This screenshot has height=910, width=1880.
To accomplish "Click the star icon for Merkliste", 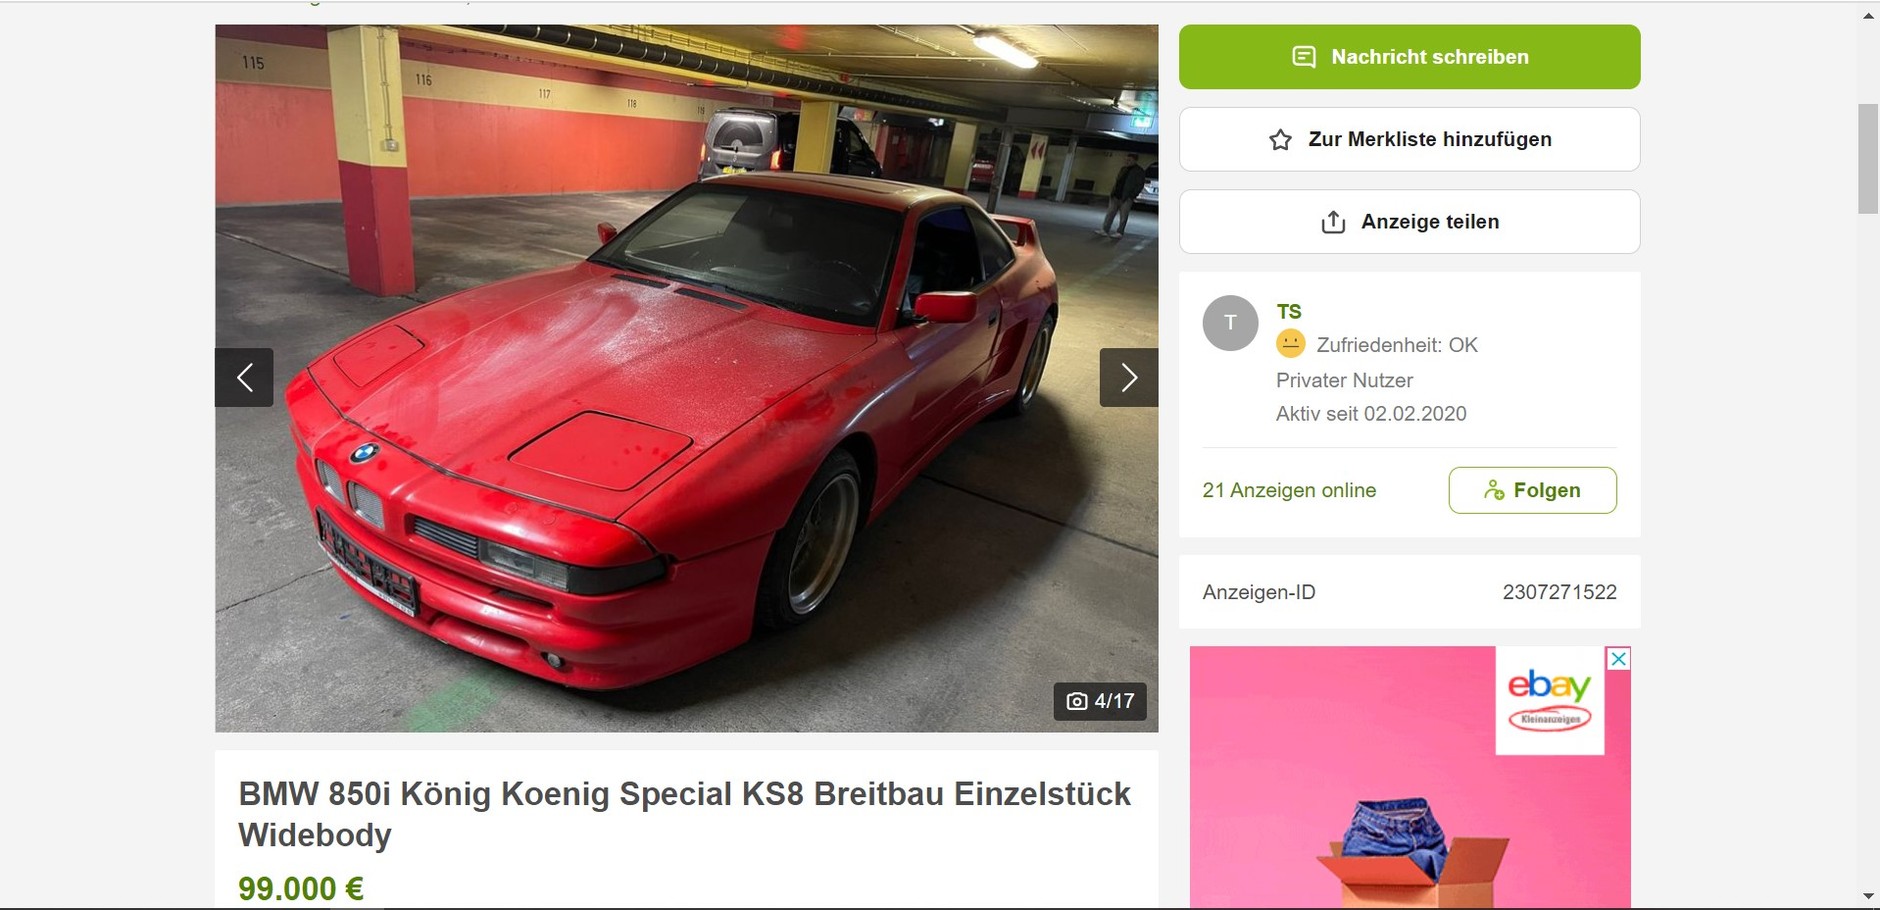I will (x=1280, y=140).
